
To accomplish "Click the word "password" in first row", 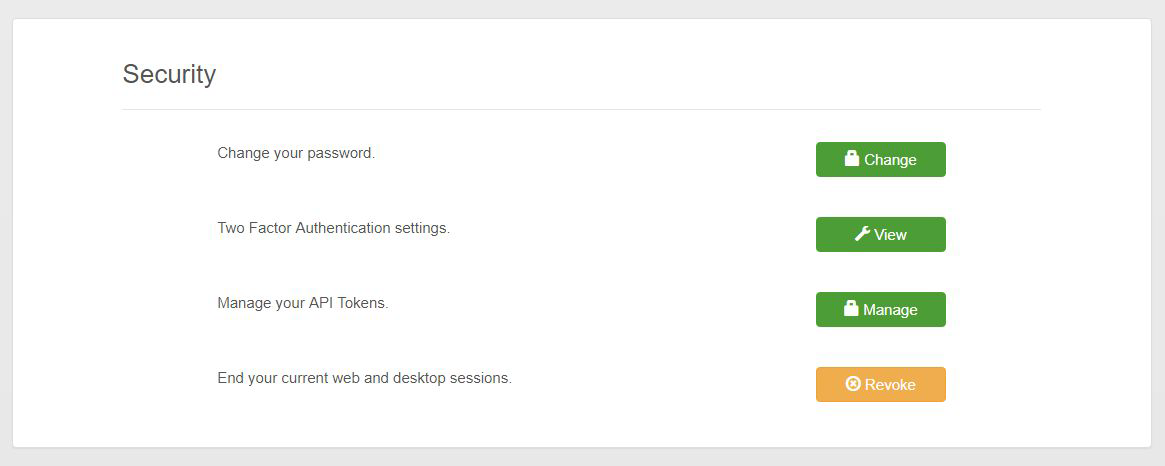I will pos(339,153).
